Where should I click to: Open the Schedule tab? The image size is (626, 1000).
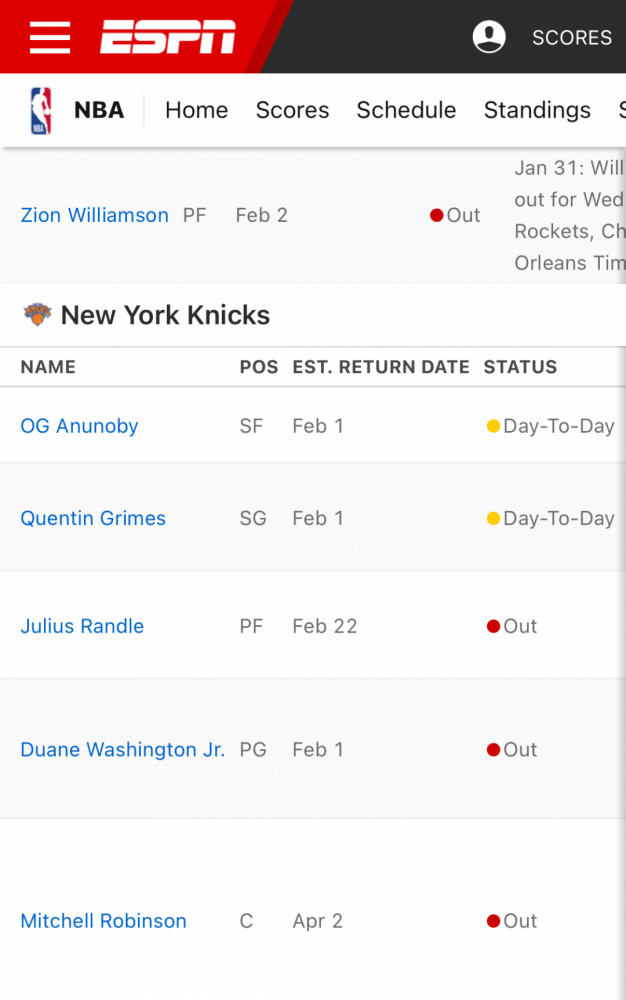click(x=406, y=110)
